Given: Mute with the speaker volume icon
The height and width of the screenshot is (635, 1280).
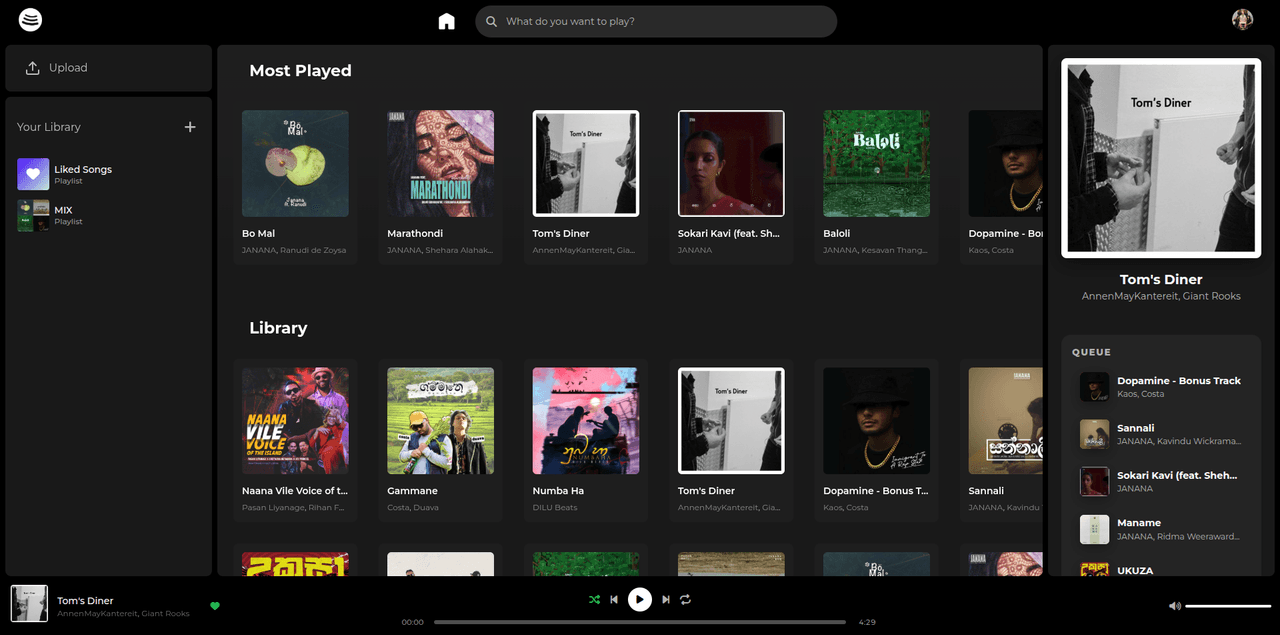Looking at the screenshot, I should point(1175,606).
